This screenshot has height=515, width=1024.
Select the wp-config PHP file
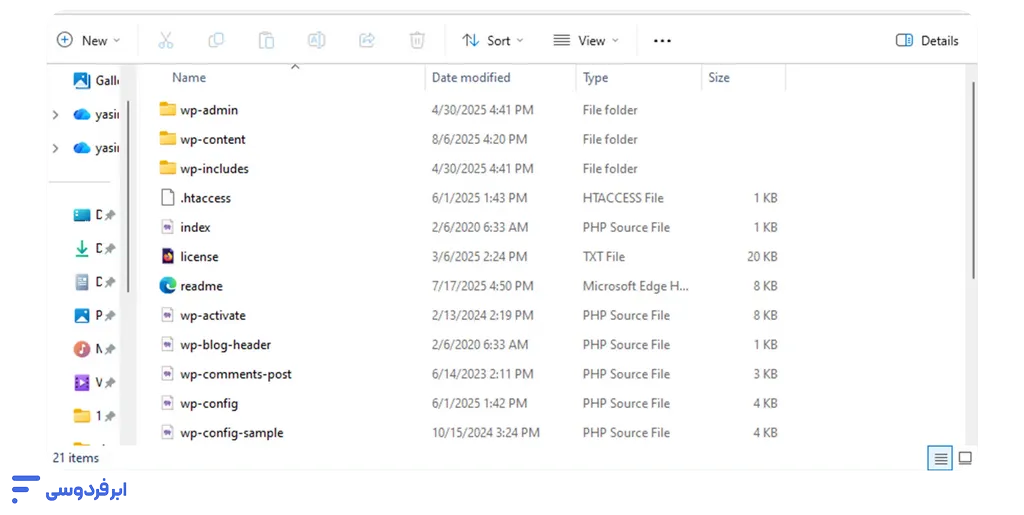tap(208, 404)
